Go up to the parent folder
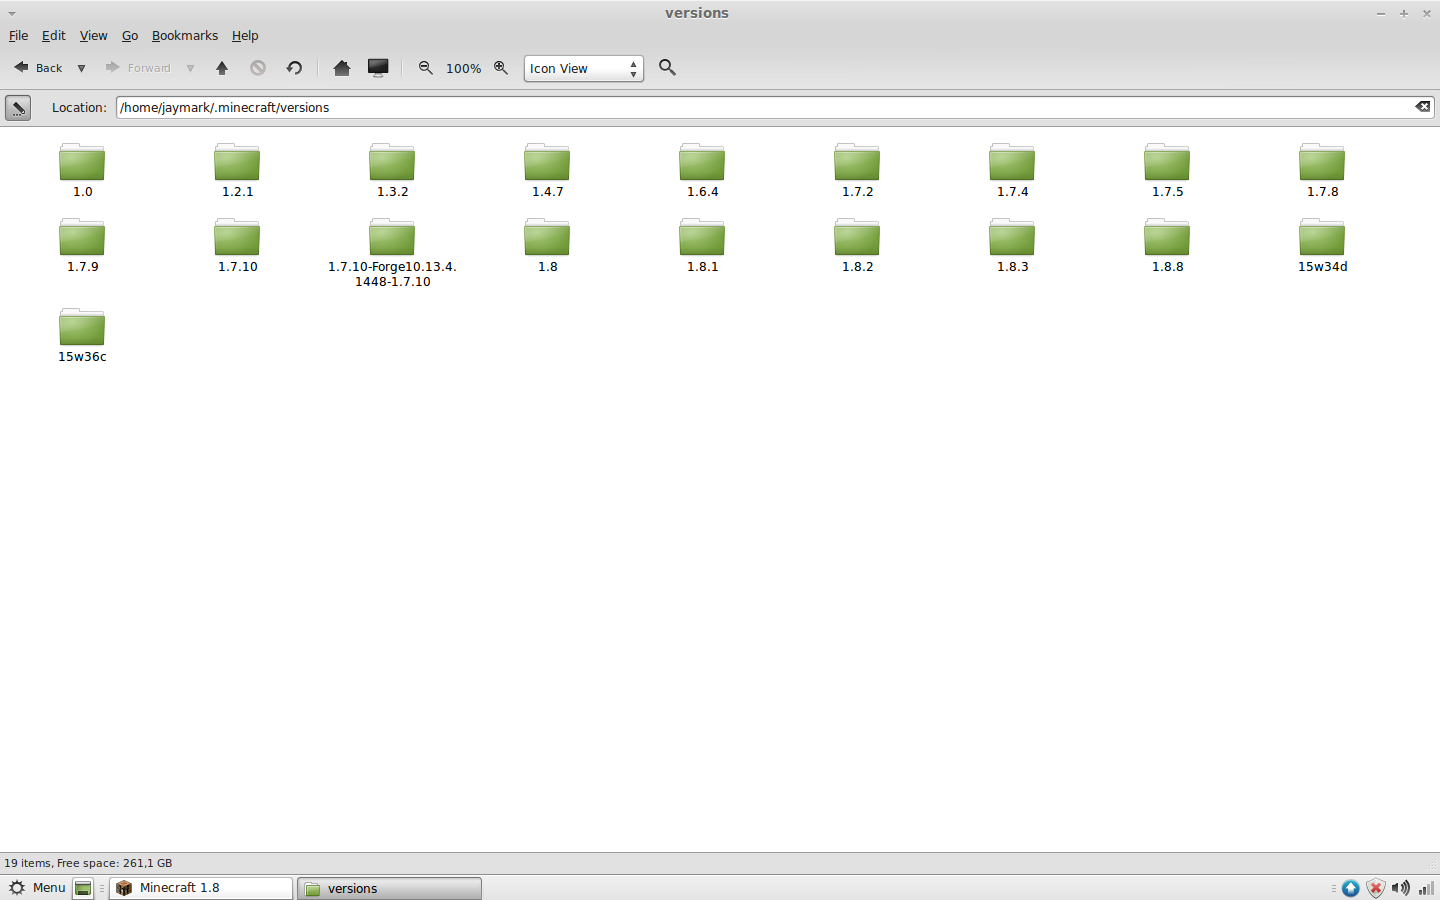Screen dimensions: 1440x900 point(222,68)
